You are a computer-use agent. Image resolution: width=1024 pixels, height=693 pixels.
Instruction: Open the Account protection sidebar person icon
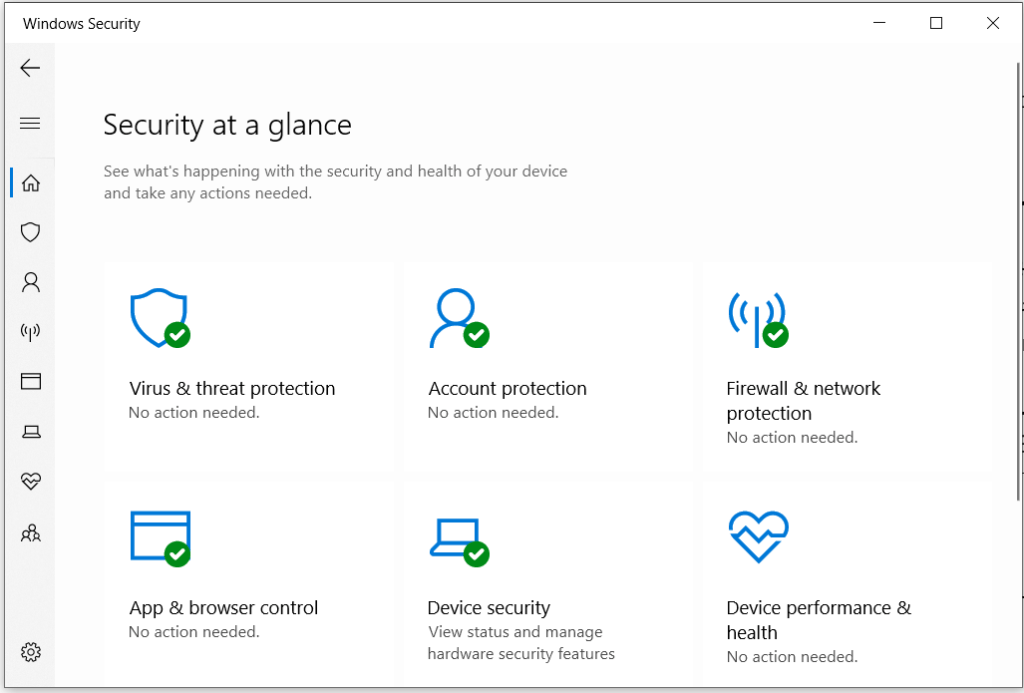(30, 282)
